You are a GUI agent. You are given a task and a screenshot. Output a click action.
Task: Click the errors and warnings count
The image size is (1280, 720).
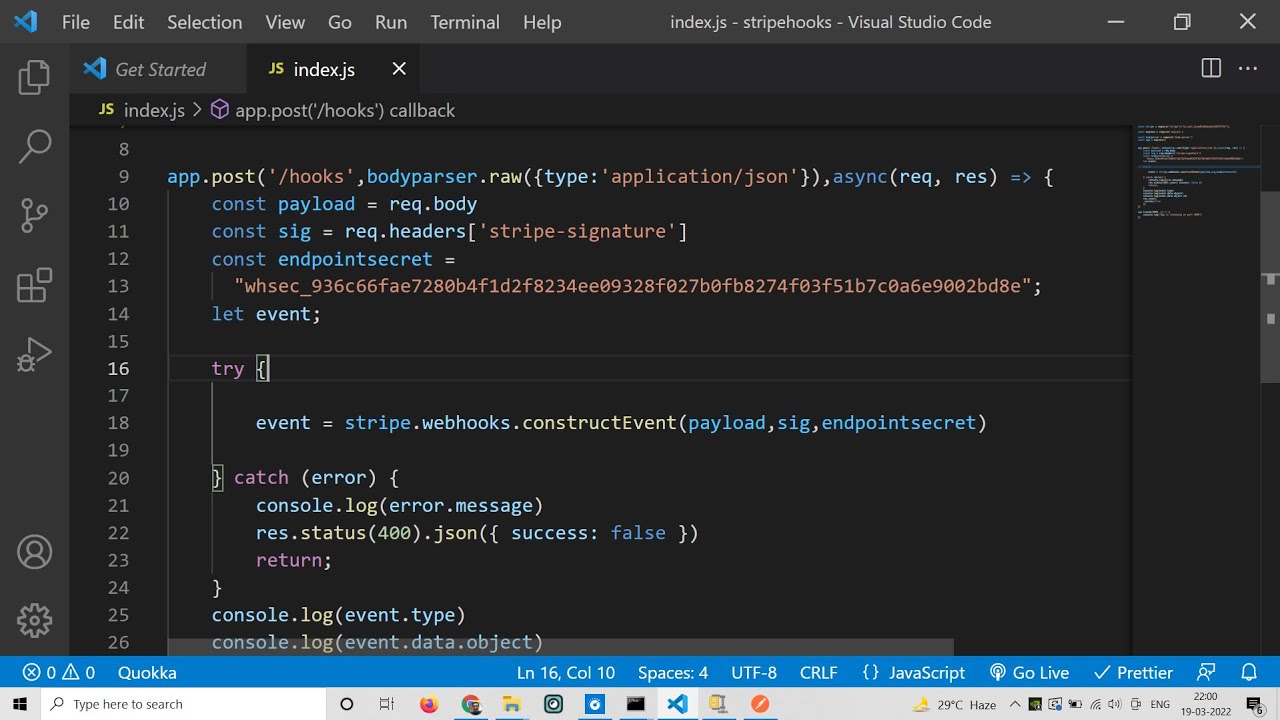(x=59, y=673)
